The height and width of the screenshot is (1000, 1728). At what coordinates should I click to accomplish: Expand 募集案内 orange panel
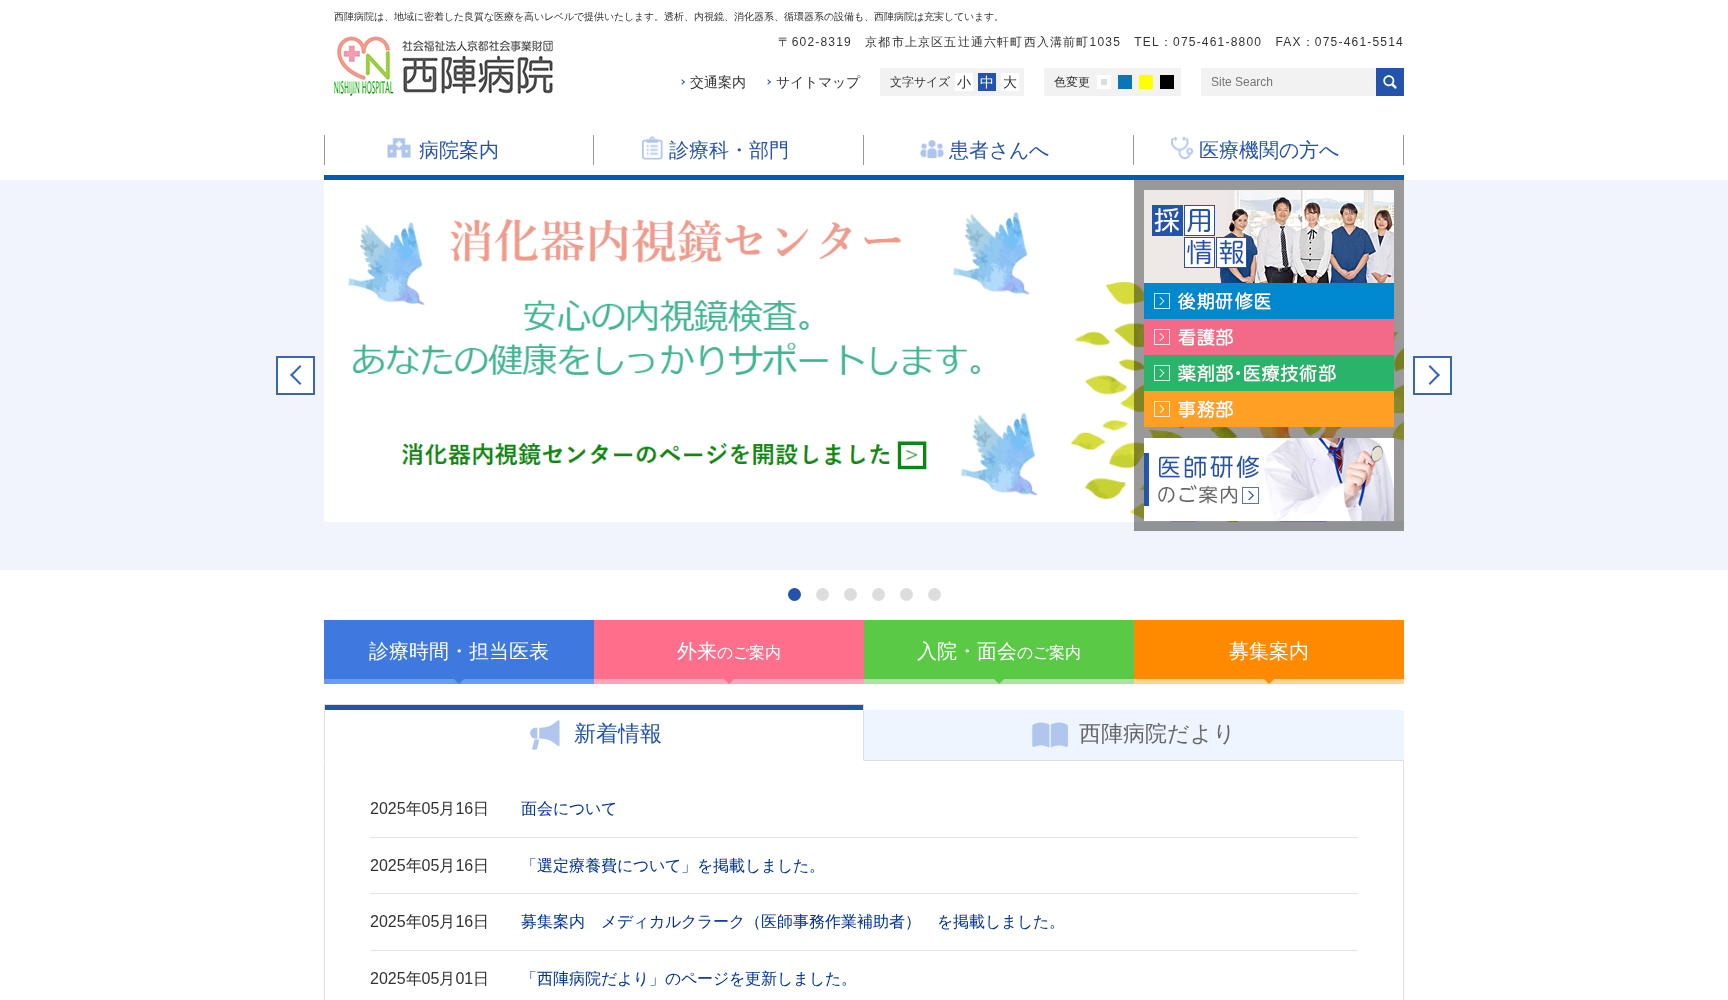[x=1268, y=652]
